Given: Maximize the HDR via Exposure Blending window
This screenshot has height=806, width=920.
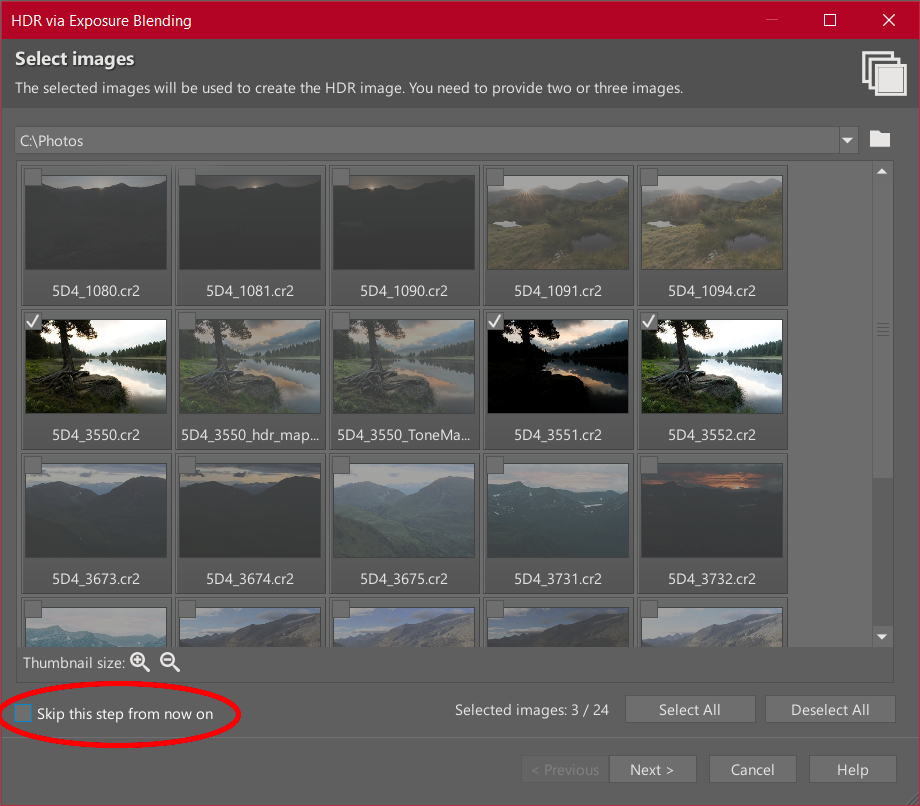Looking at the screenshot, I should pyautogui.click(x=830, y=20).
